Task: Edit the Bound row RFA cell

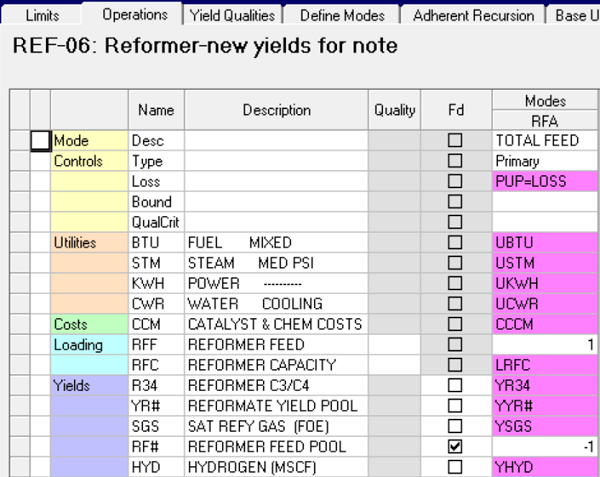Action: (x=545, y=202)
